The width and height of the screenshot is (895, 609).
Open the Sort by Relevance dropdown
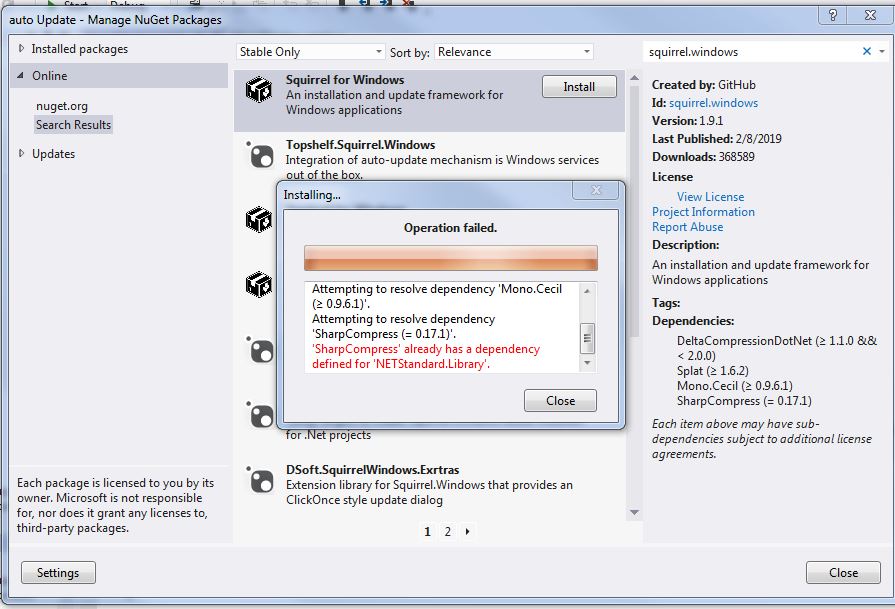click(514, 52)
